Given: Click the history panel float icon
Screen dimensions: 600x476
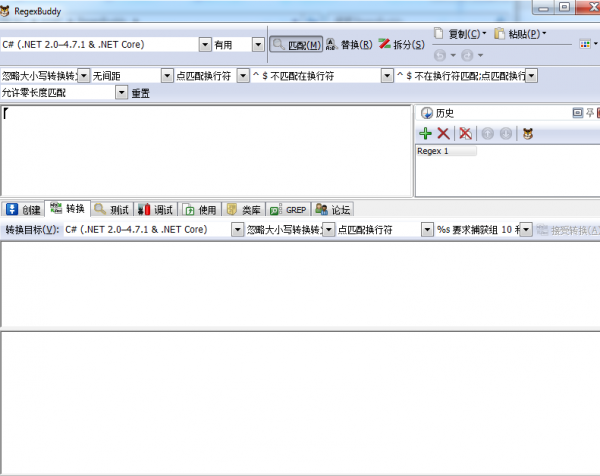Looking at the screenshot, I should pos(577,112).
